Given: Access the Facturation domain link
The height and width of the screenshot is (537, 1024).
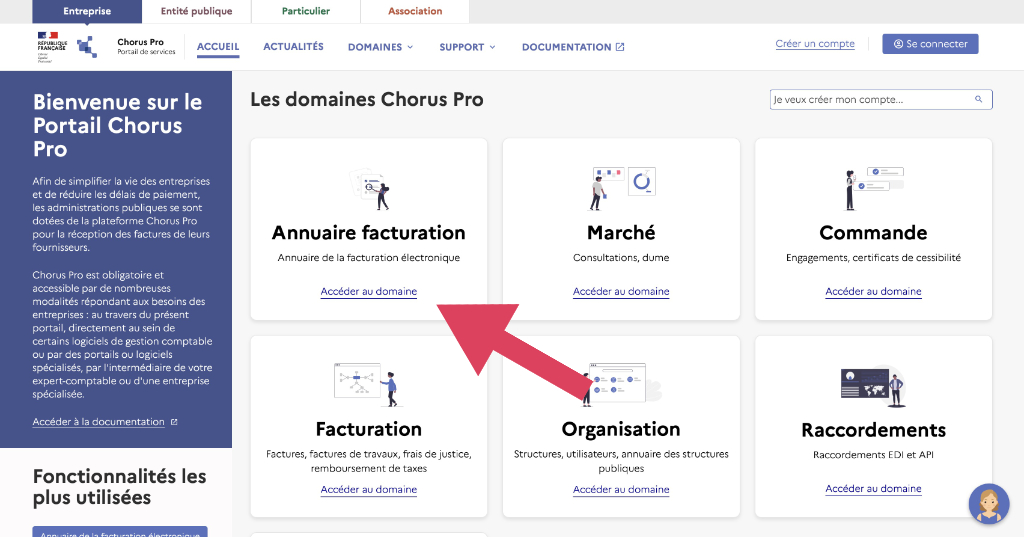Looking at the screenshot, I should 368,489.
